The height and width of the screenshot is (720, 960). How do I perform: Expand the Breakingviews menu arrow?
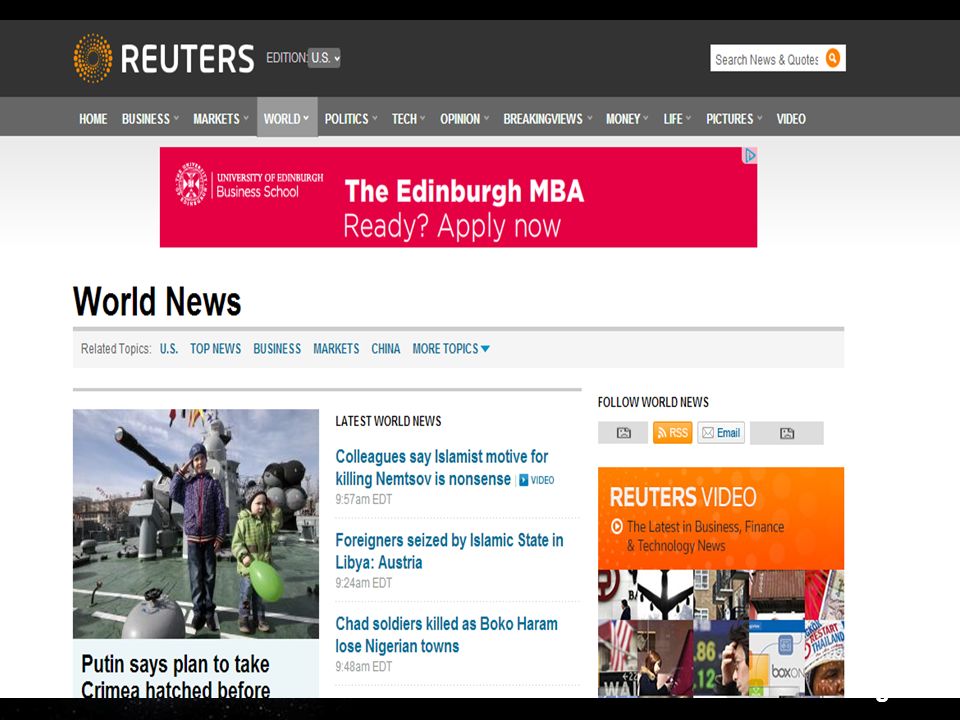[x=590, y=118]
